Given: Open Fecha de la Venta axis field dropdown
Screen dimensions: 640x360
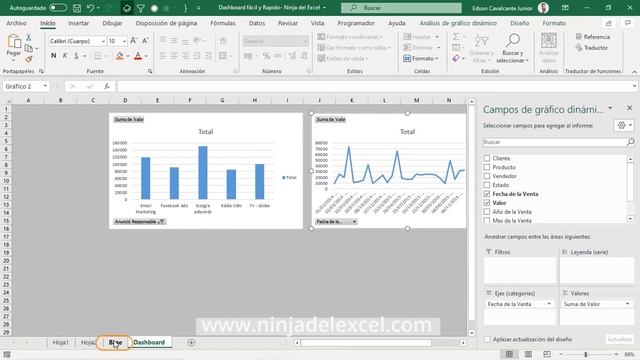Looking at the screenshot, I should tap(549, 304).
